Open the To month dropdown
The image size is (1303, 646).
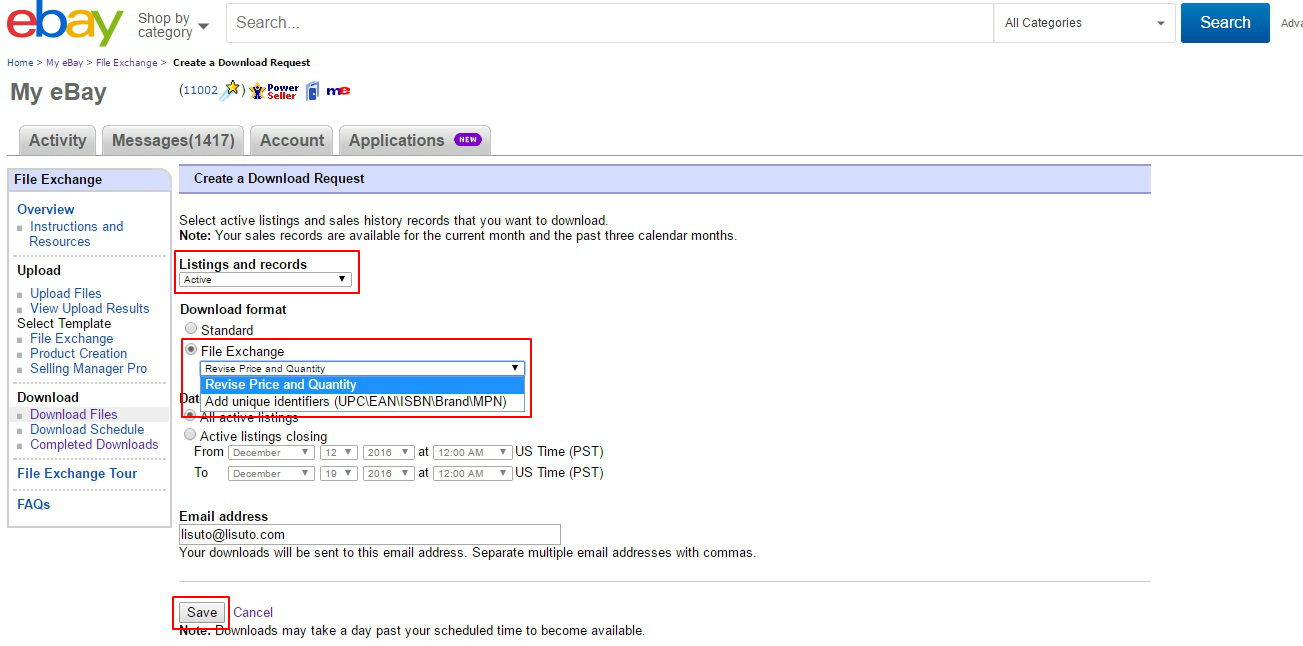[271, 473]
